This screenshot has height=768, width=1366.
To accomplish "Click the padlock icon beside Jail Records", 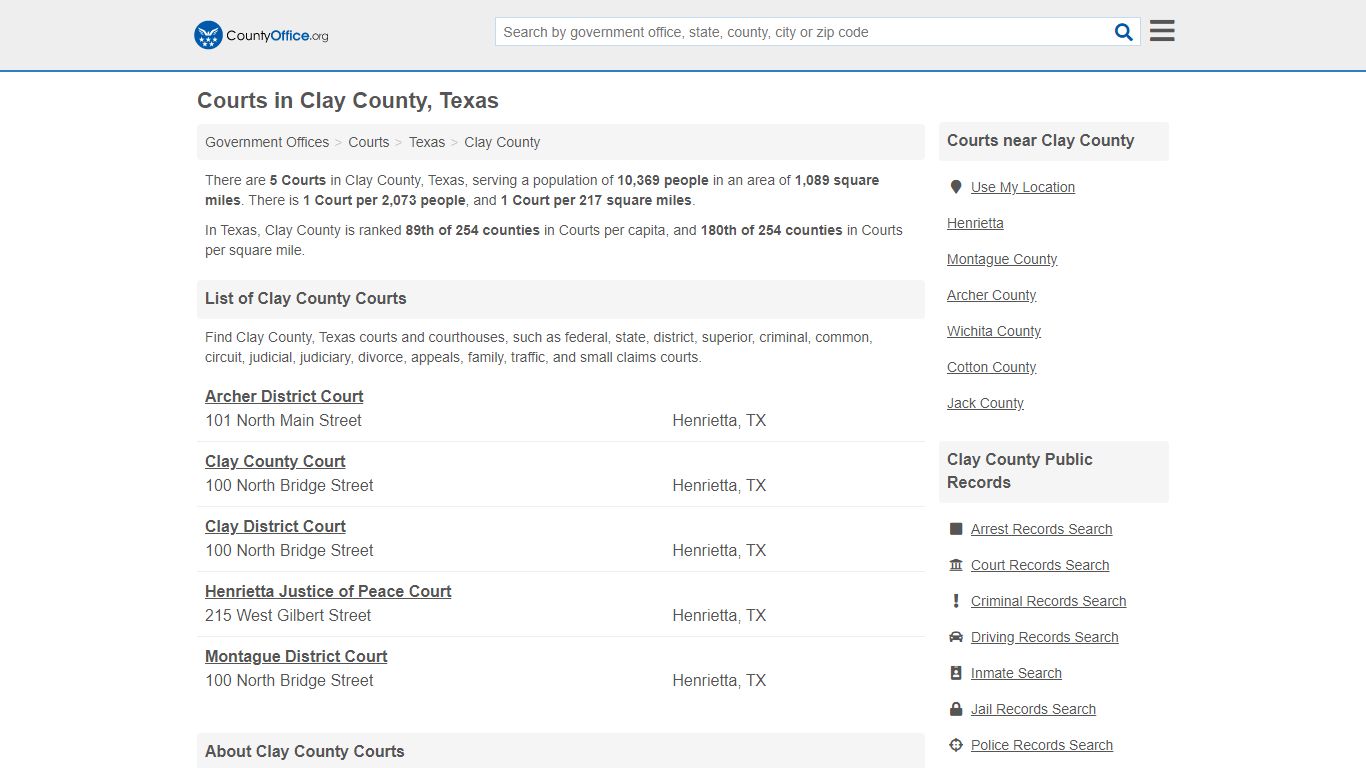I will (955, 709).
